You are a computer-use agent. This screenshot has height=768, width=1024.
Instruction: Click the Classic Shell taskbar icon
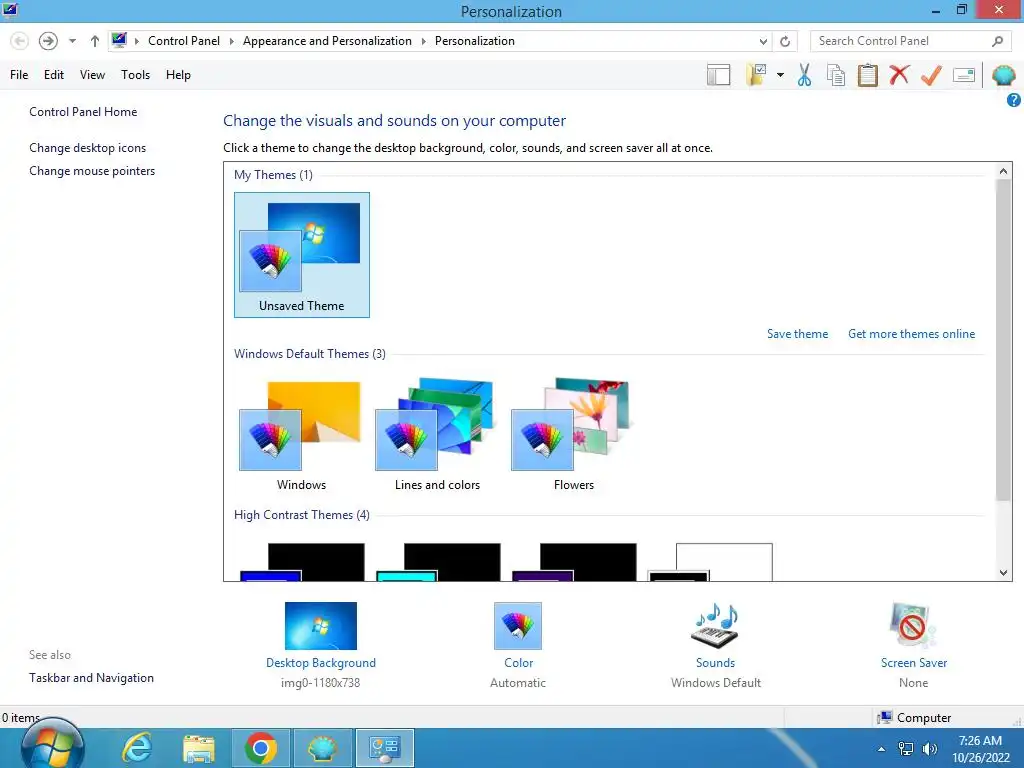point(323,748)
